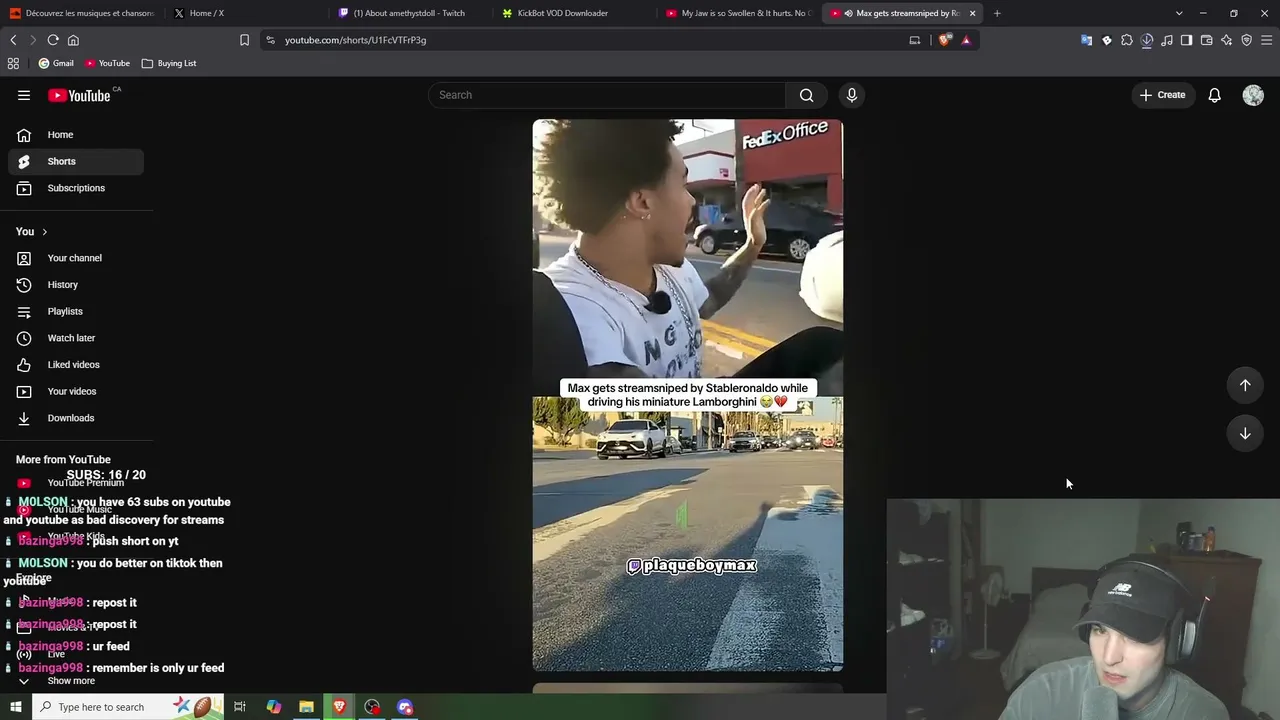
Task: Go to the YouTube logo home link
Action: 79,95
